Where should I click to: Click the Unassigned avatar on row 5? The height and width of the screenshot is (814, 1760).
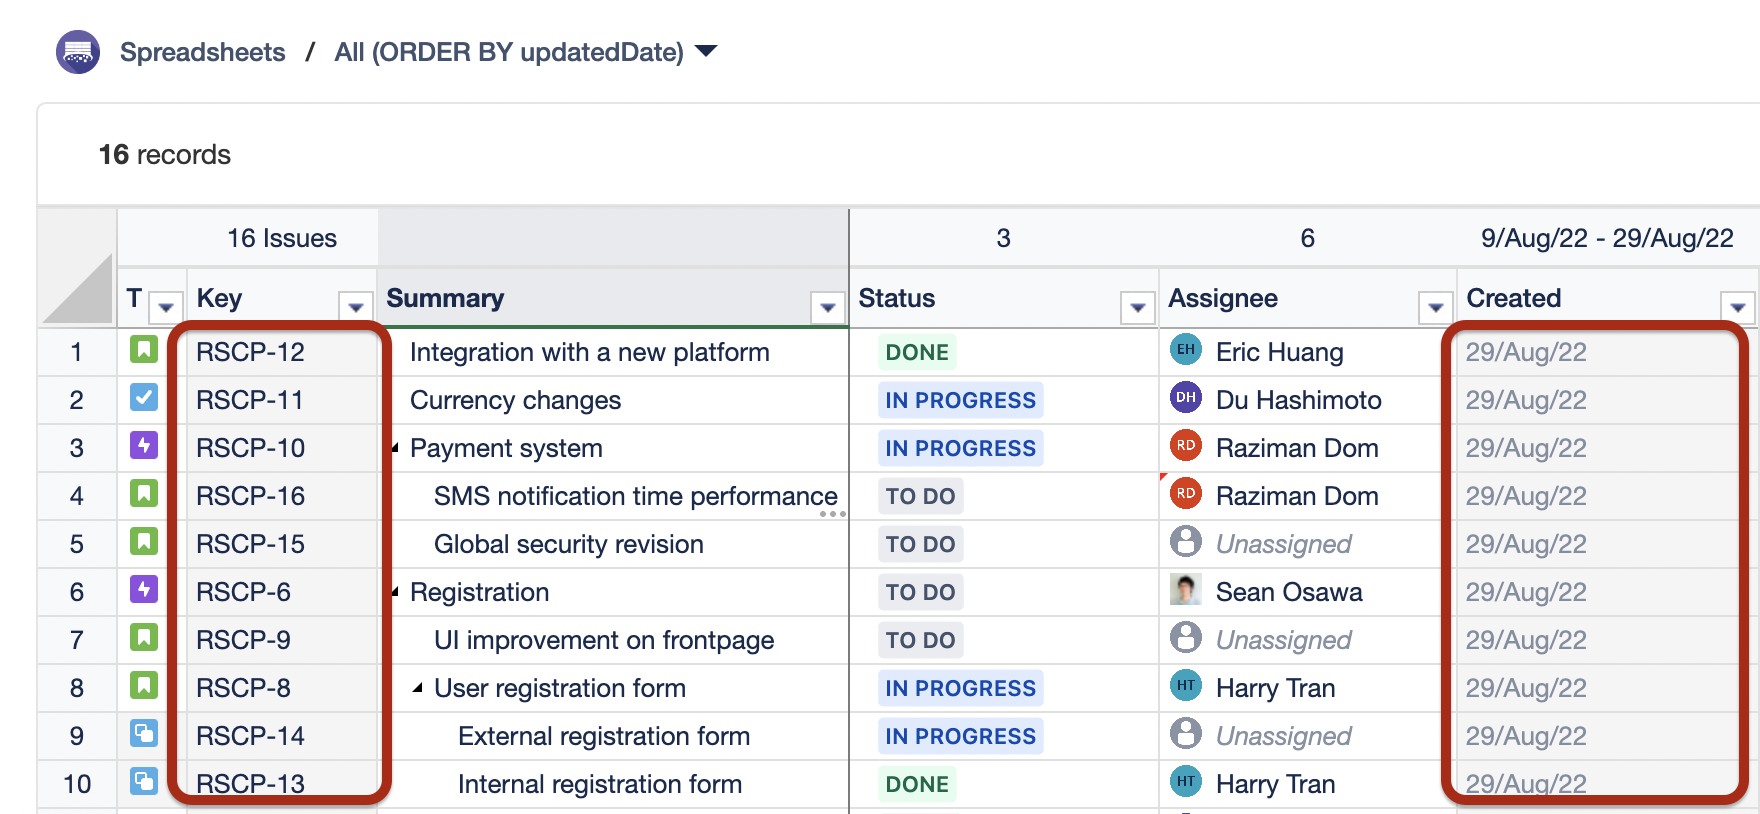pyautogui.click(x=1185, y=542)
